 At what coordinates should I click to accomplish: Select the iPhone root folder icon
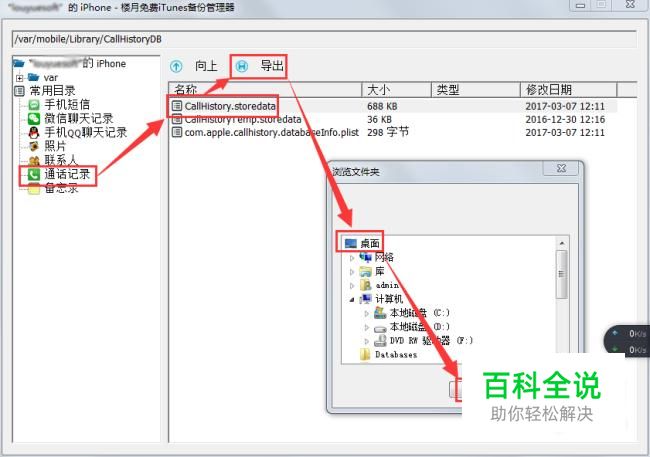tap(19, 63)
